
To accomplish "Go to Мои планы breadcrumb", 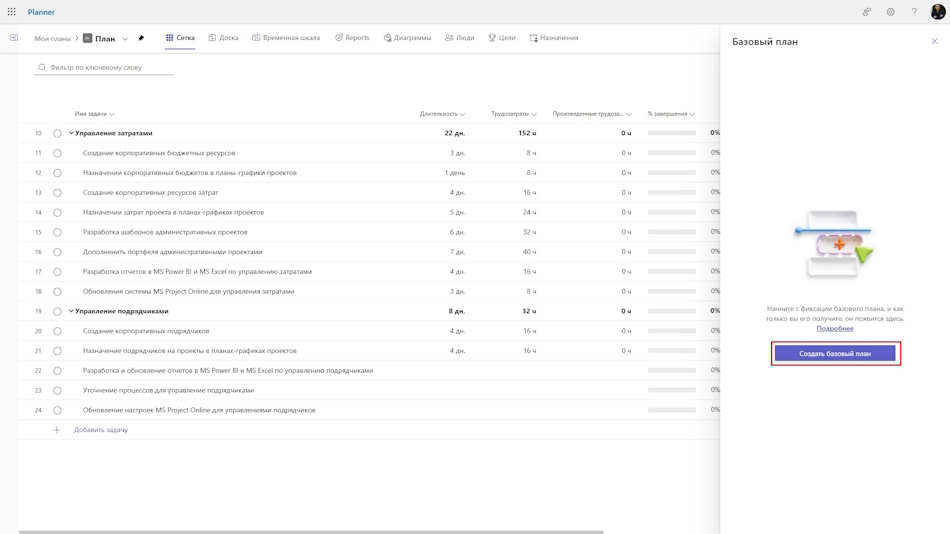I will click(x=53, y=38).
